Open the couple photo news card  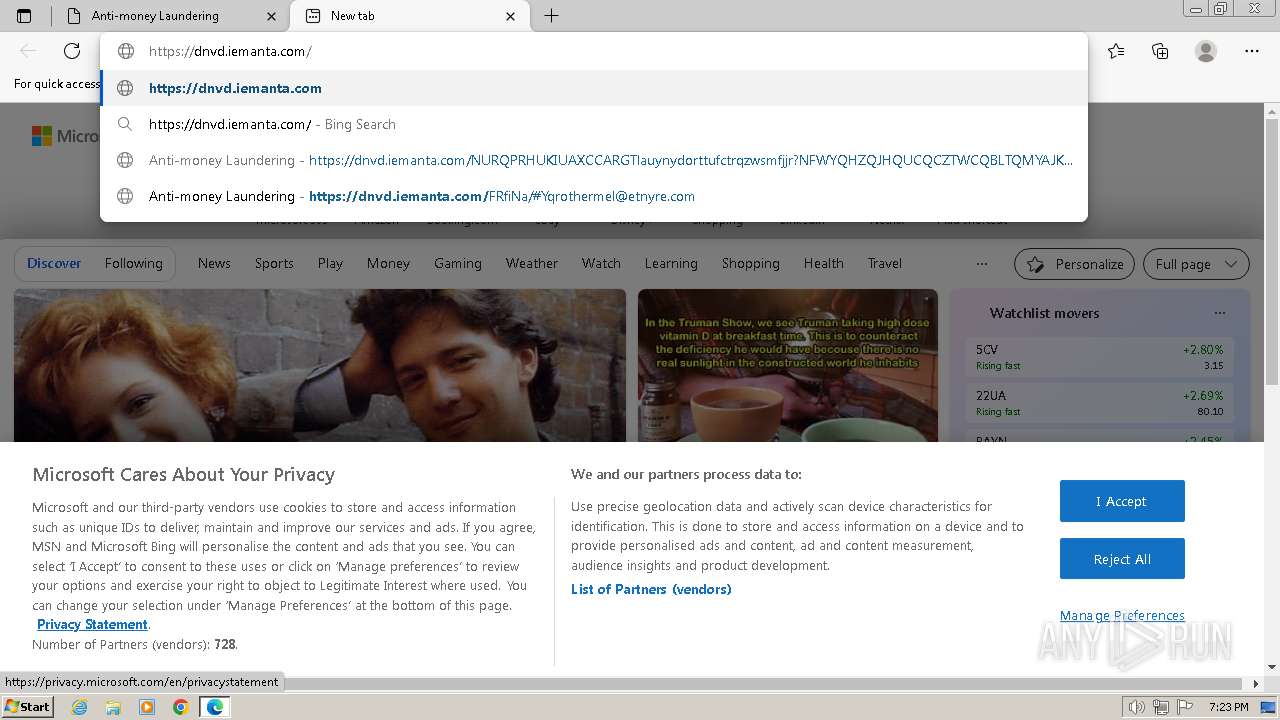tap(320, 365)
